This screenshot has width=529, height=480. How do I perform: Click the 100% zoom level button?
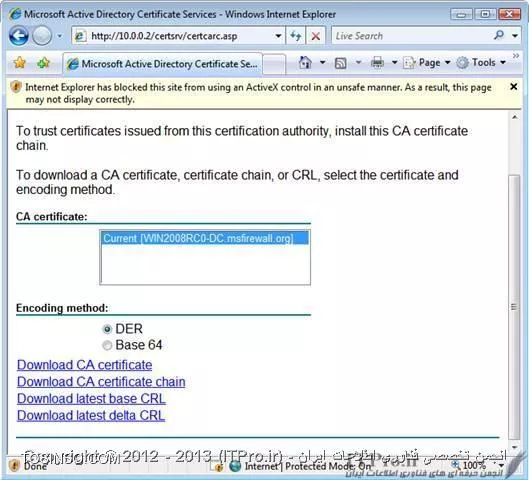[x=470, y=466]
